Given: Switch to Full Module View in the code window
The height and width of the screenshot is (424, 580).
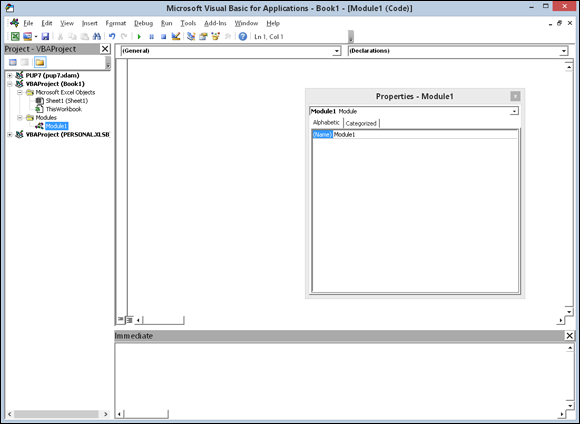Looking at the screenshot, I should [129, 320].
